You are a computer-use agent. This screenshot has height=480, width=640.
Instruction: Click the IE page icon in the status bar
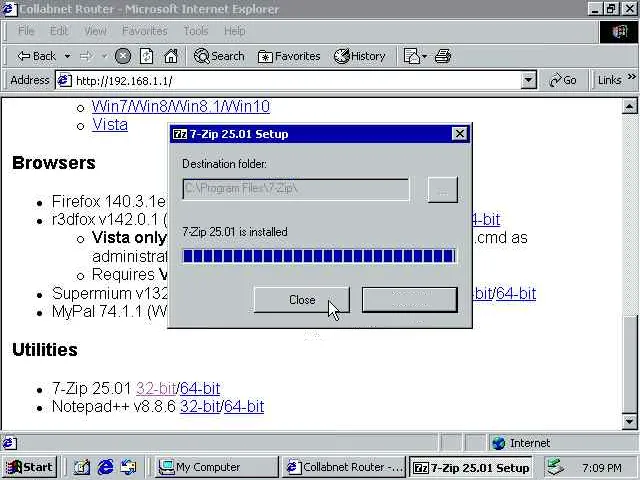point(10,443)
